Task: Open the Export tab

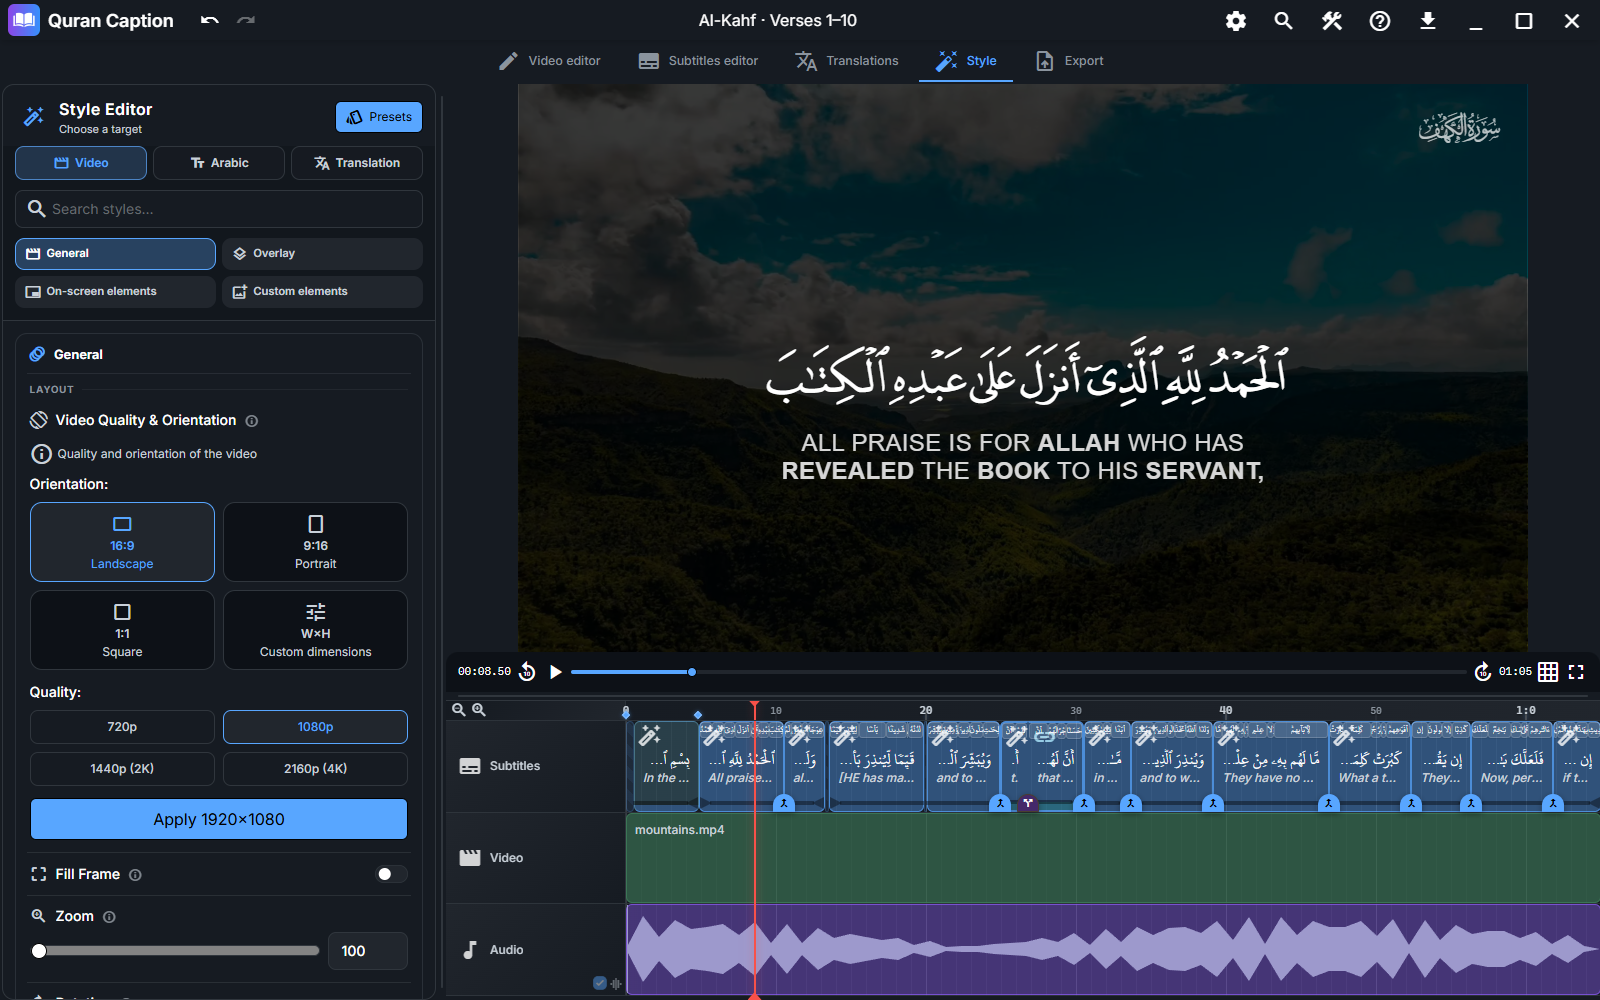Action: (x=1070, y=61)
